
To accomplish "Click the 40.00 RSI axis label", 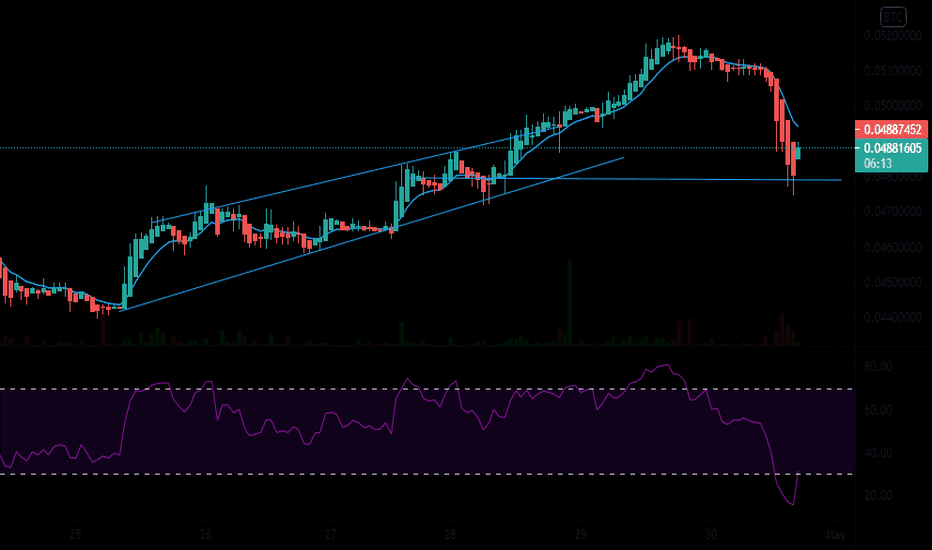I will pyautogui.click(x=878, y=452).
